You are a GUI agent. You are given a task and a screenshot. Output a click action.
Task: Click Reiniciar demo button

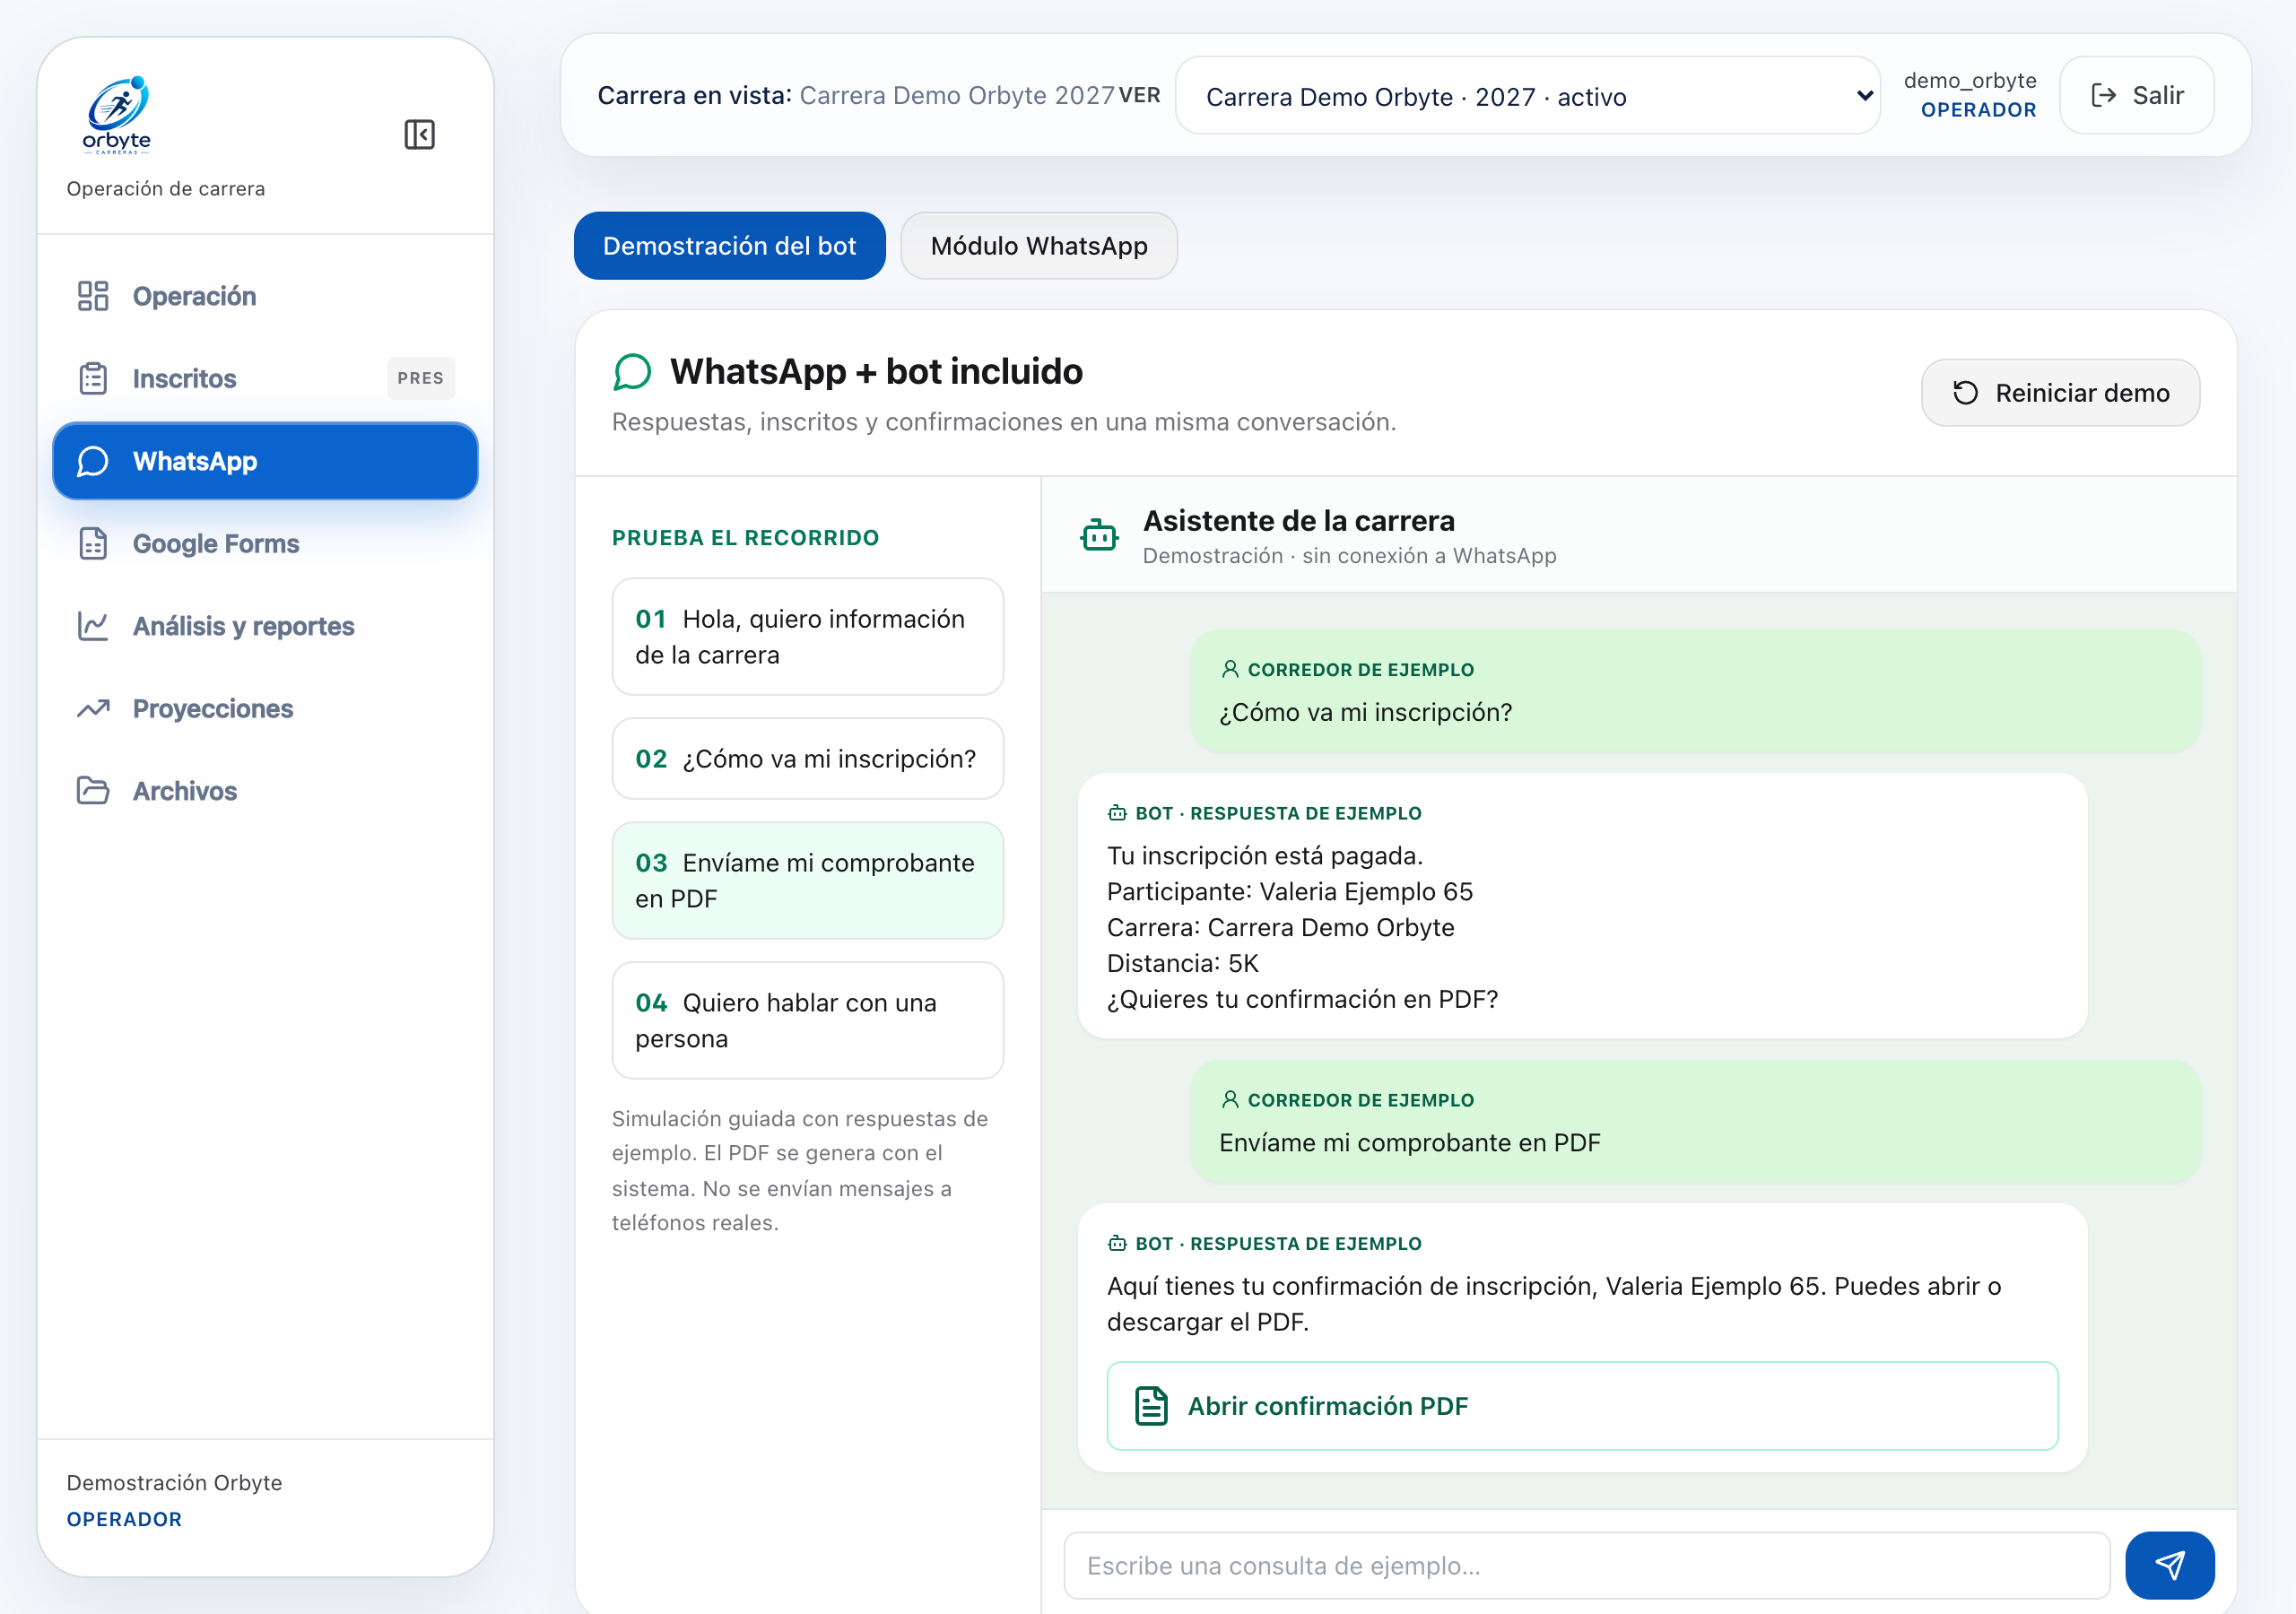(2059, 393)
